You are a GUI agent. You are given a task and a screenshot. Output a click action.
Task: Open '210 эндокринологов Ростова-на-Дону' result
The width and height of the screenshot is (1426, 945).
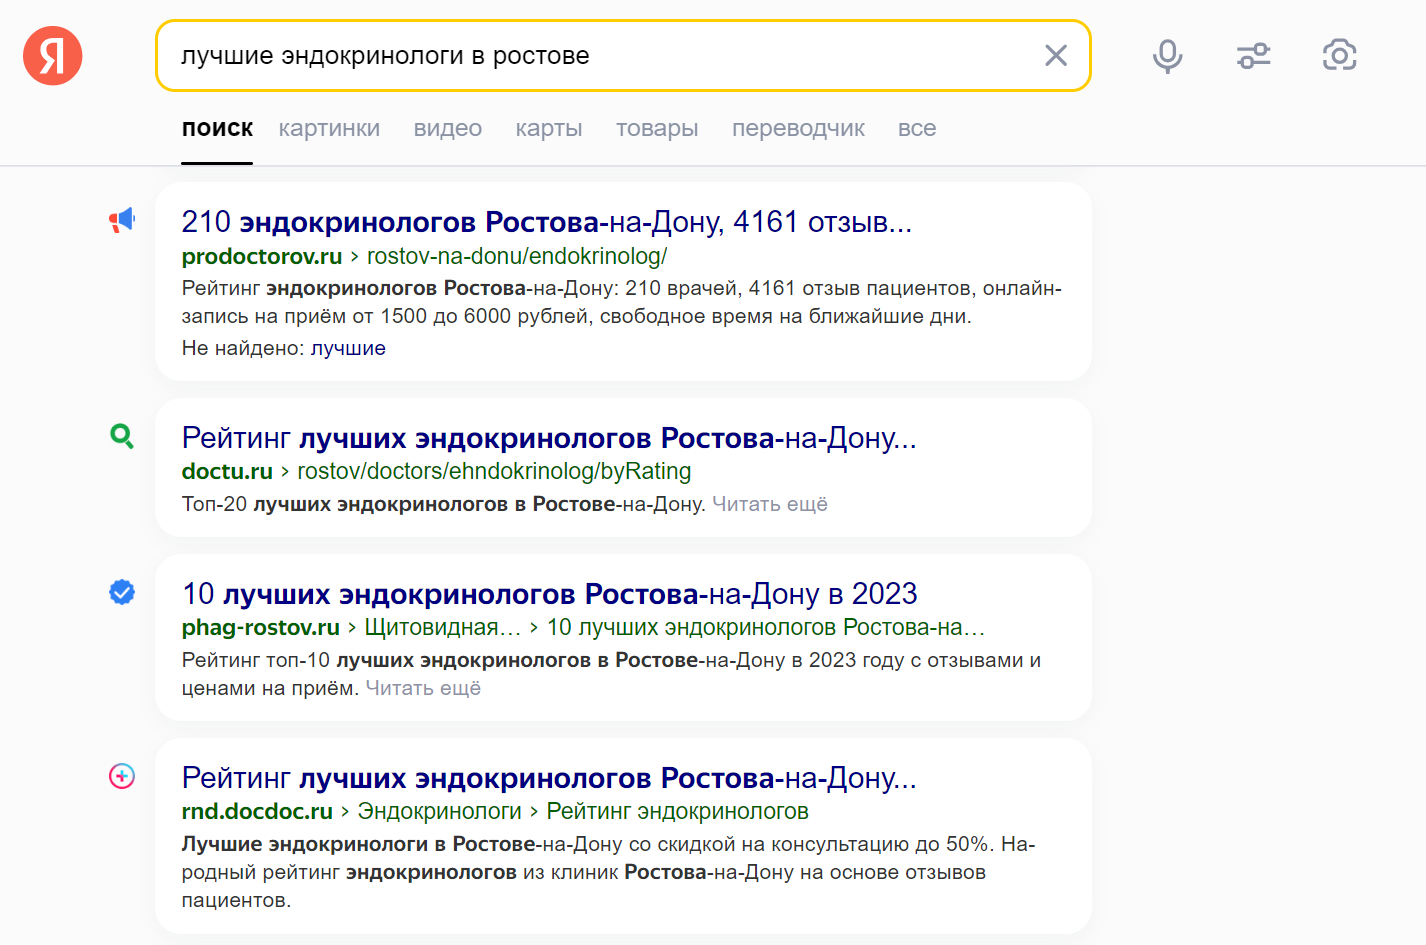click(546, 222)
